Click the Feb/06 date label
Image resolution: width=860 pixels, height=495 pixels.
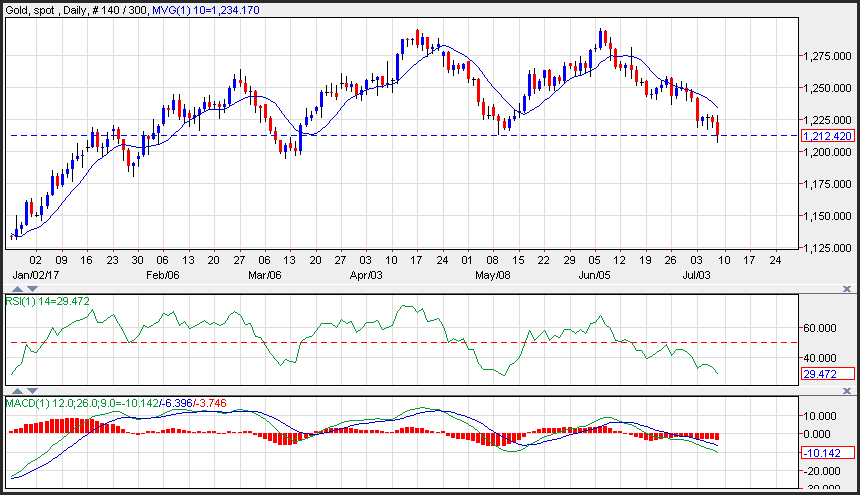tap(162, 274)
